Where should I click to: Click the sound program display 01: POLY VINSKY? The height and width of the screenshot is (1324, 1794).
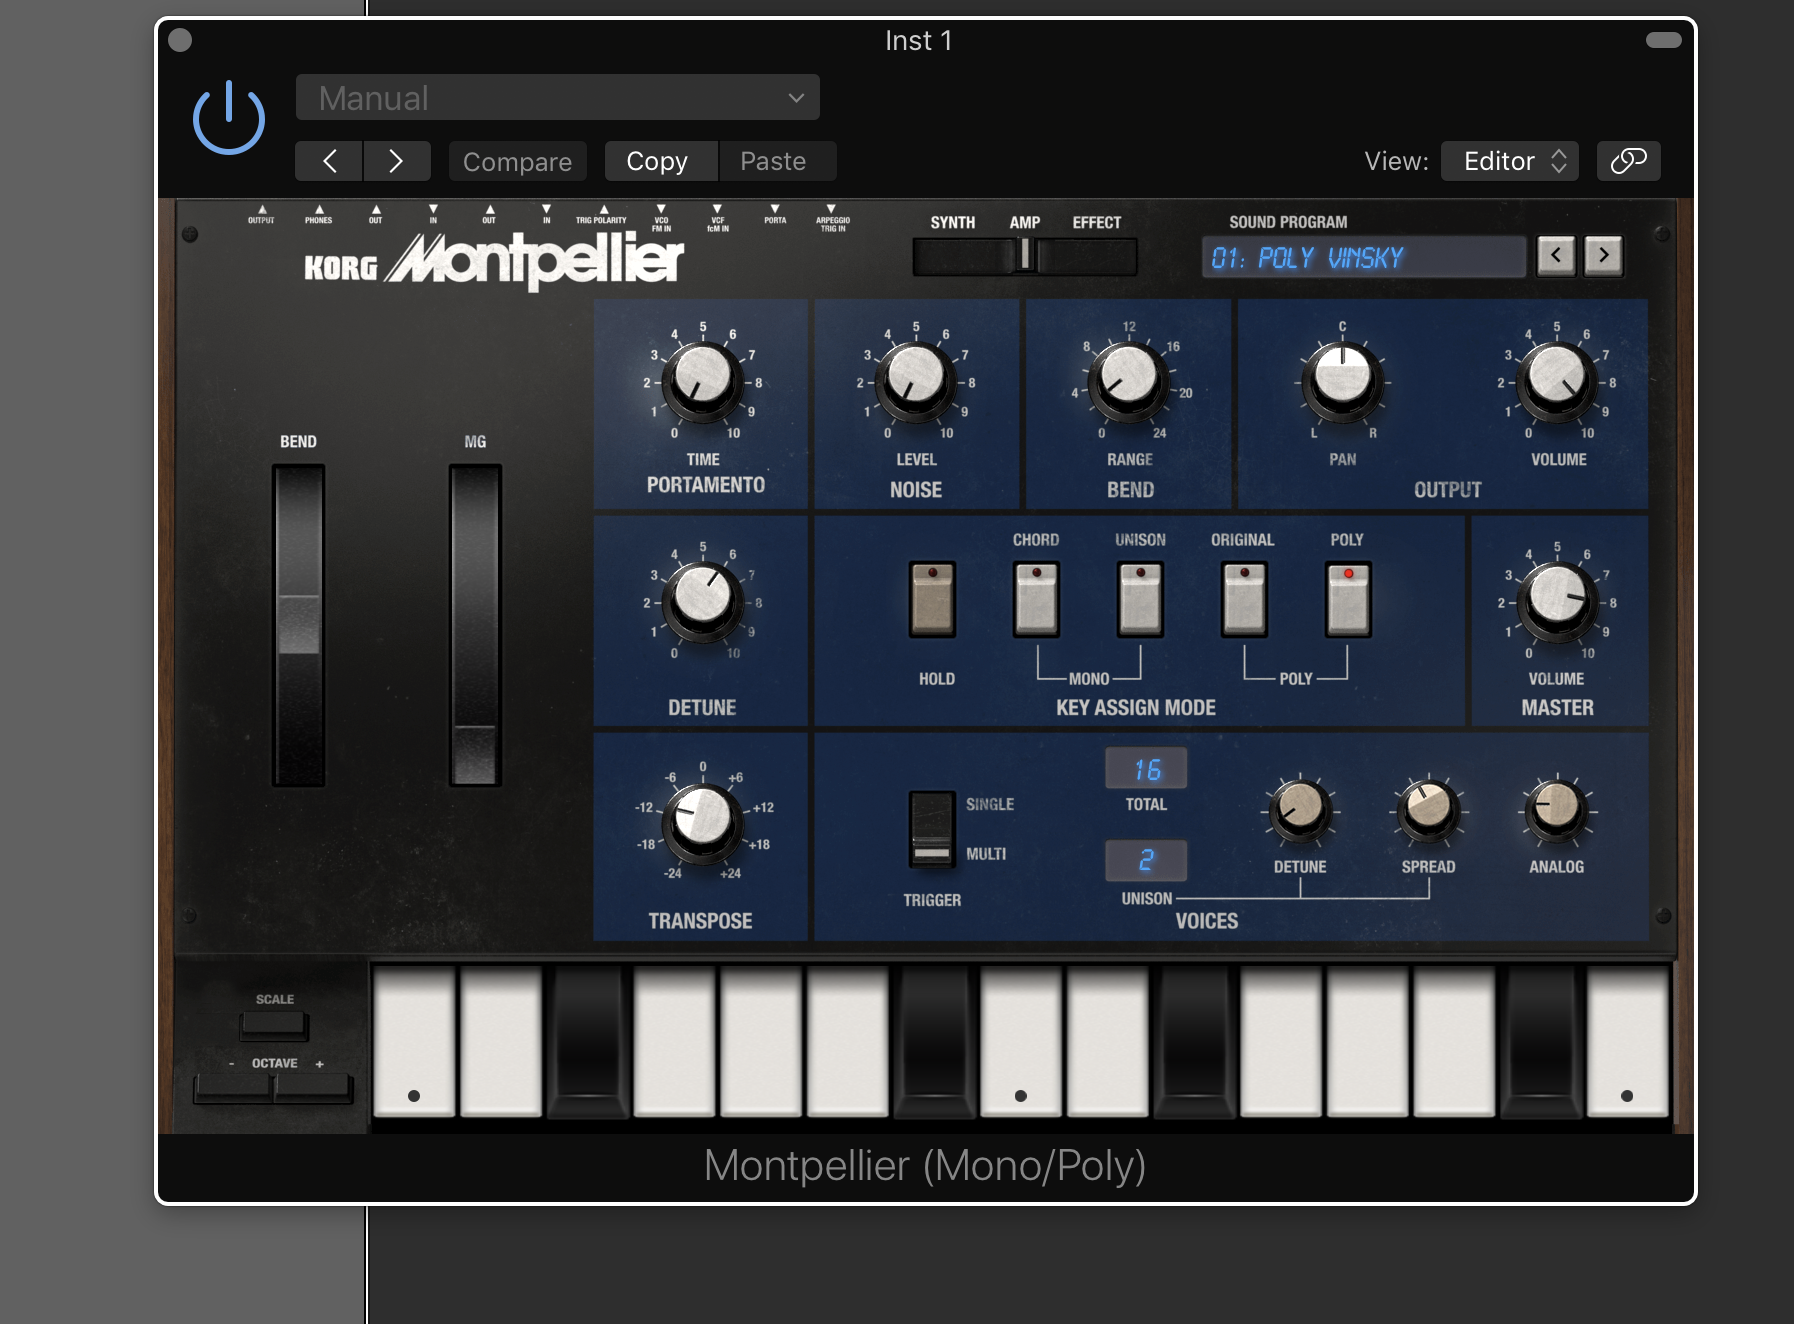pyautogui.click(x=1363, y=257)
